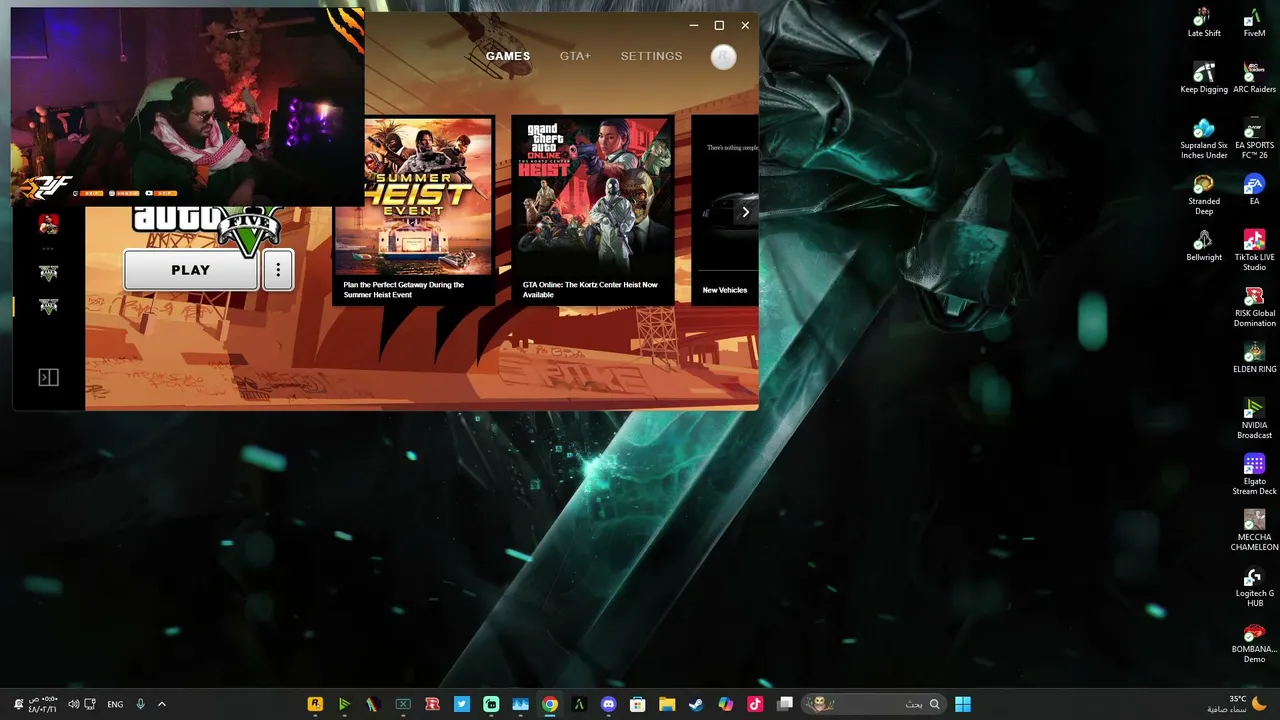The image size is (1280, 720).
Task: Open Steam from the taskbar
Action: pos(696,704)
